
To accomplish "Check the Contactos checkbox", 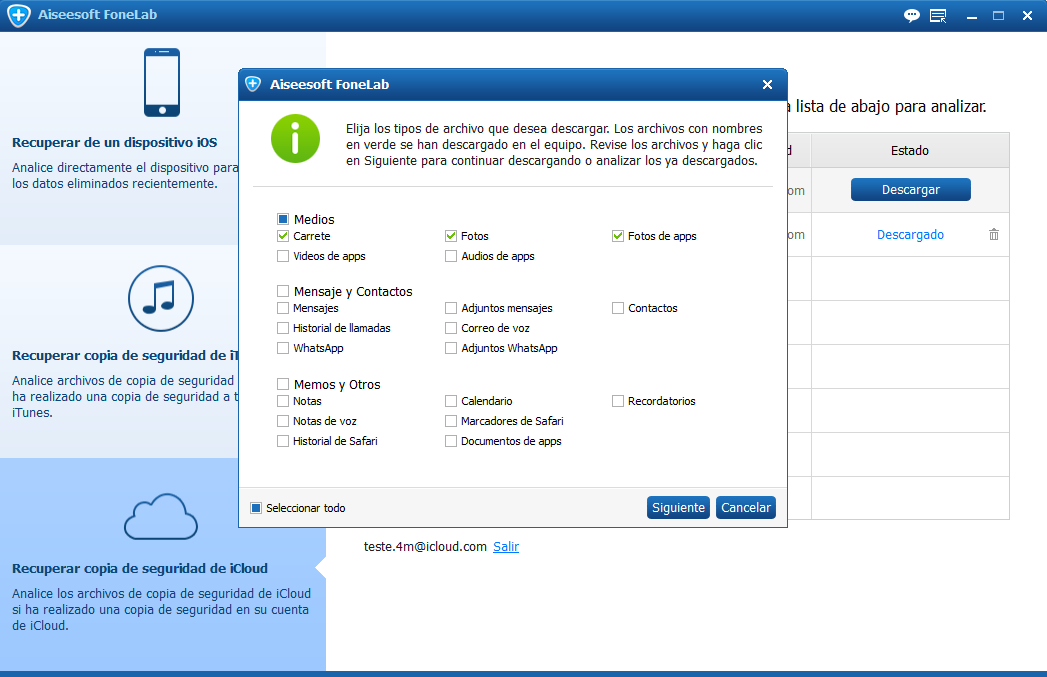I will tap(618, 308).
